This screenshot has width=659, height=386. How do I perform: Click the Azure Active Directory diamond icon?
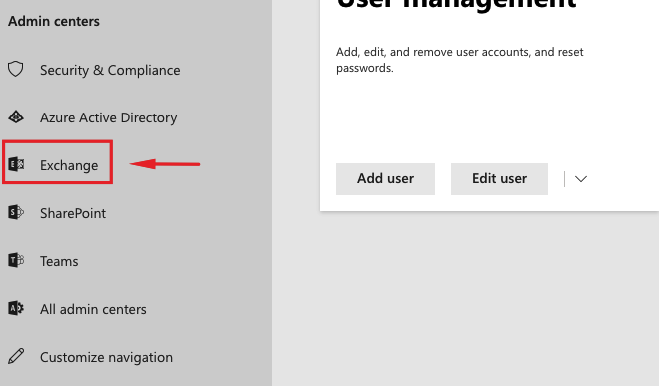[x=16, y=117]
